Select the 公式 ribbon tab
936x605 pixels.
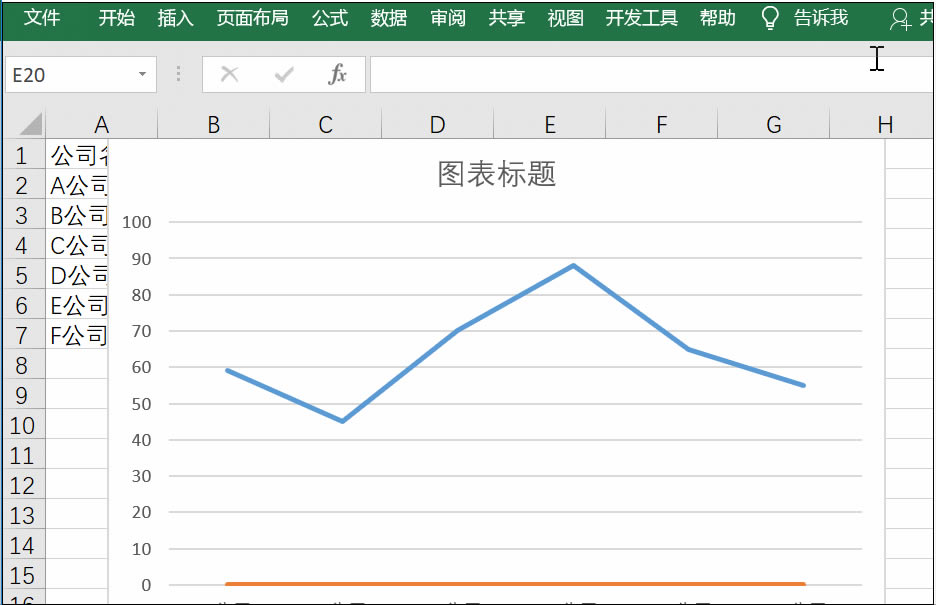click(x=329, y=18)
